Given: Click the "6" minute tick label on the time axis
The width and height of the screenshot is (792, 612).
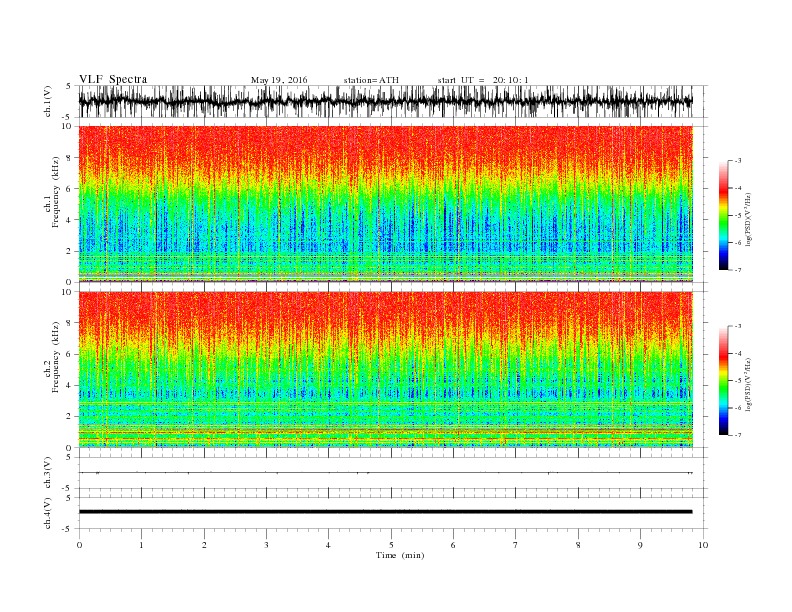Looking at the screenshot, I should [x=453, y=545].
